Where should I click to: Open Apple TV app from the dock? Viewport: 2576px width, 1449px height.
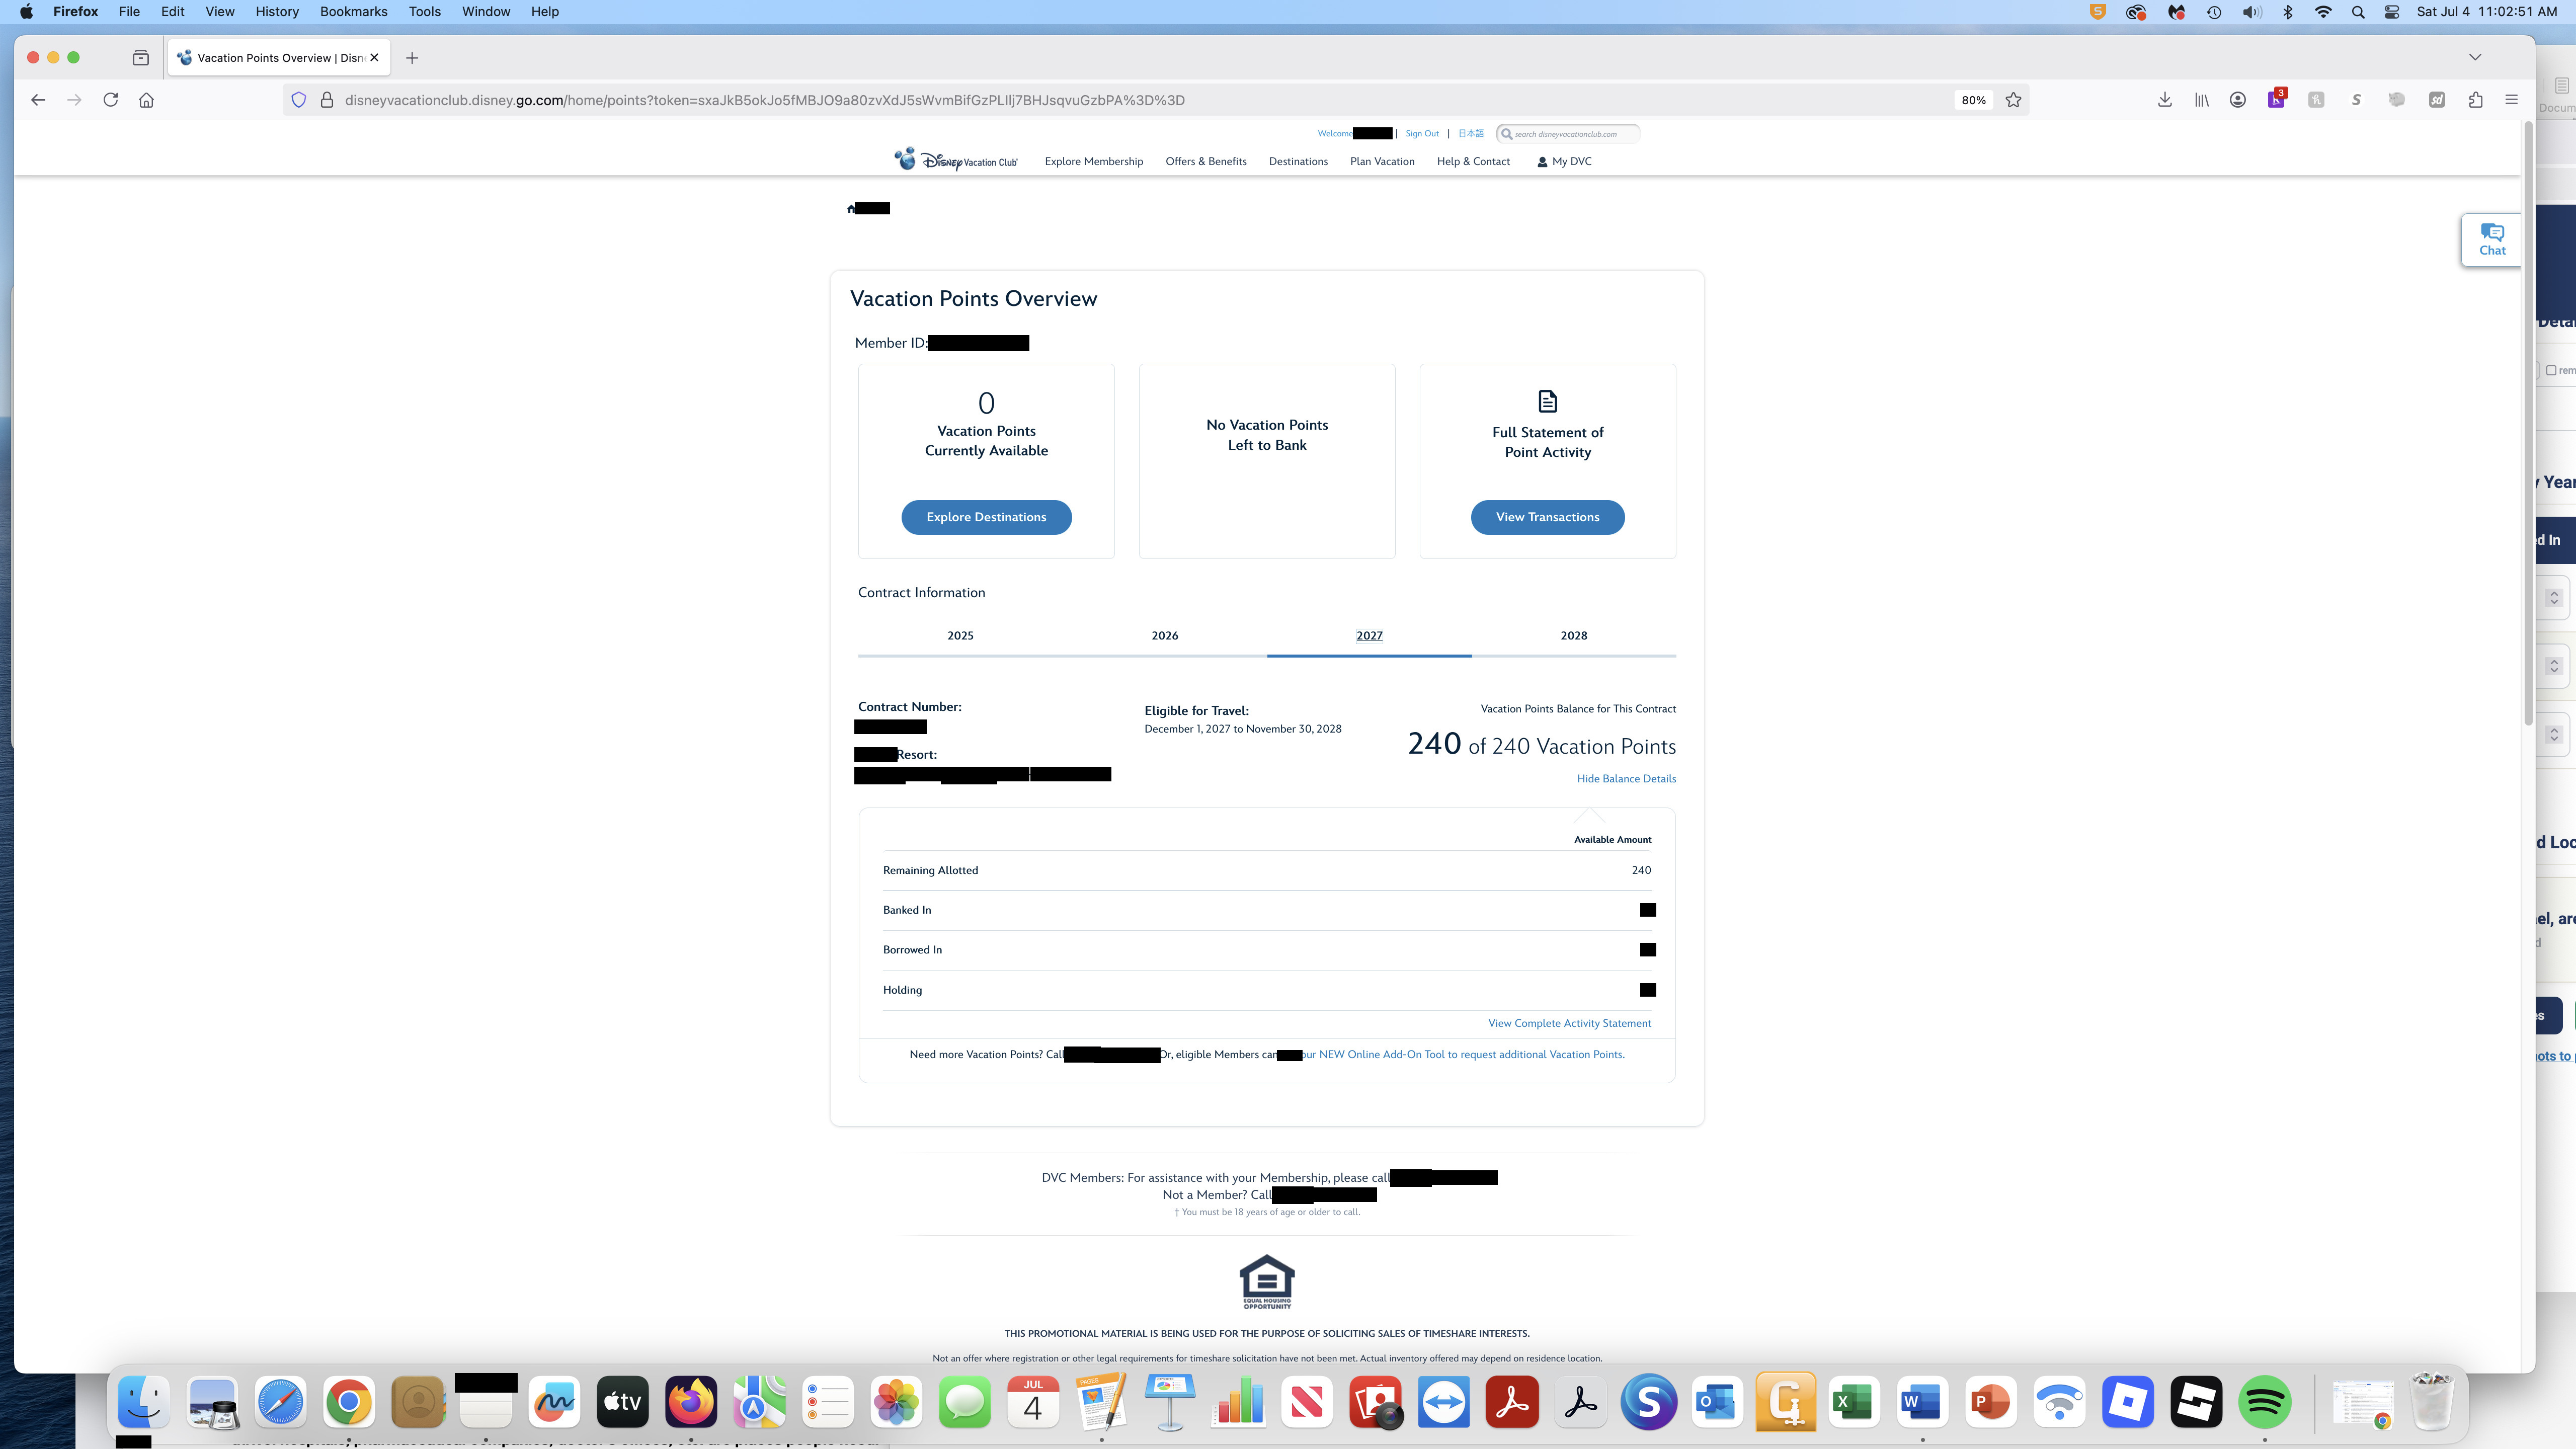[x=622, y=1402]
